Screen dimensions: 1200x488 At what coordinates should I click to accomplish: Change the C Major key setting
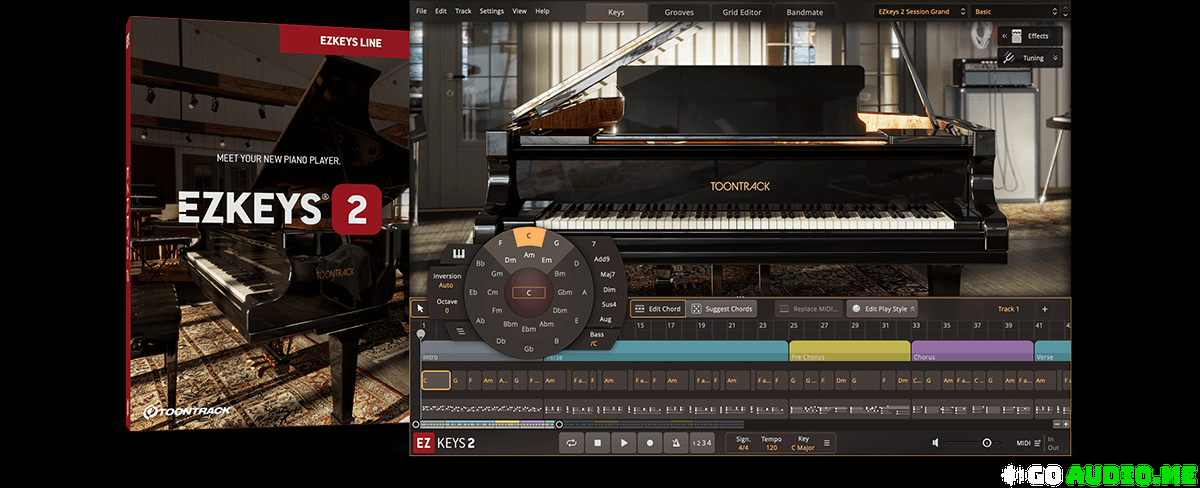pyautogui.click(x=804, y=447)
